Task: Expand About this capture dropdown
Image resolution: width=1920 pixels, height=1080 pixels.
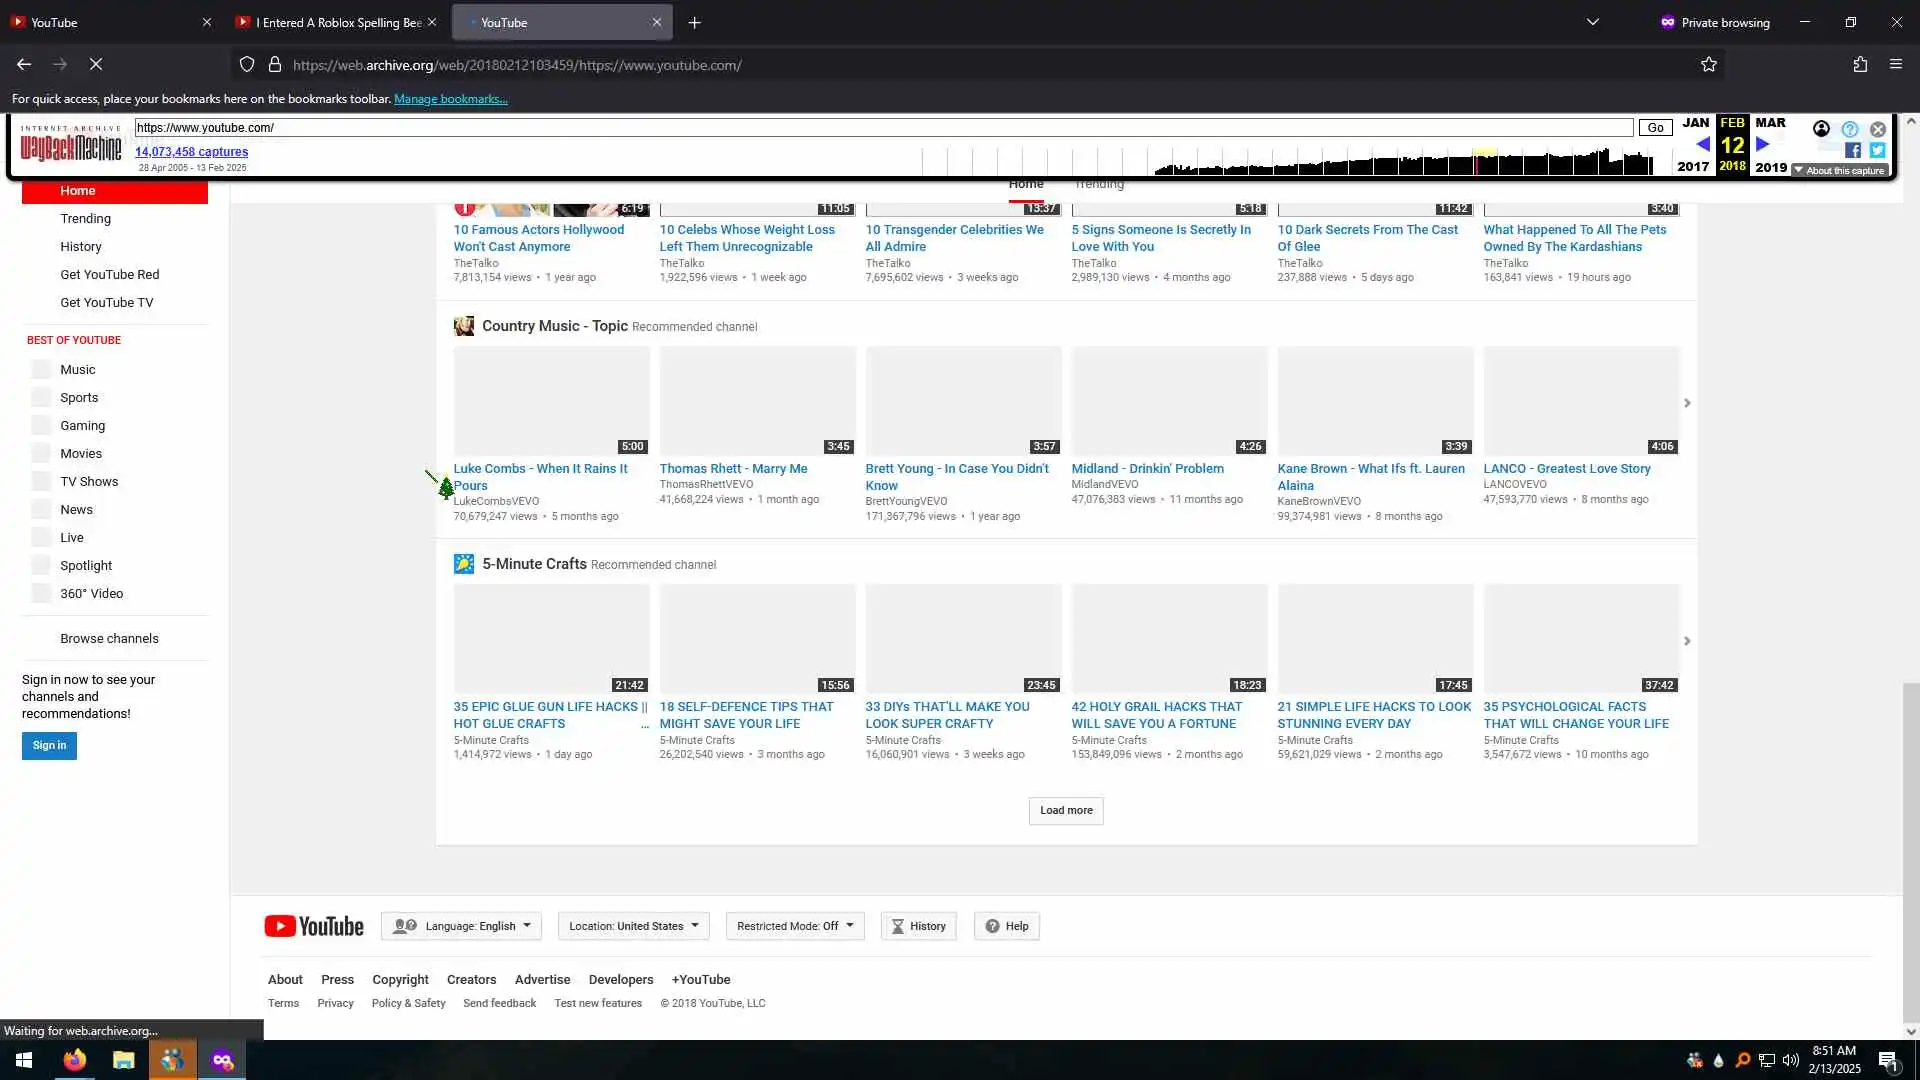Action: click(1840, 171)
